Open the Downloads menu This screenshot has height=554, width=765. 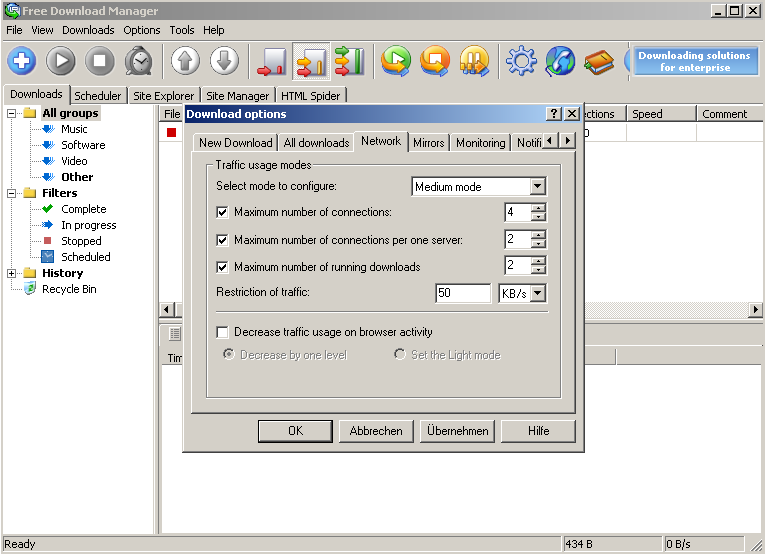[x=88, y=30]
